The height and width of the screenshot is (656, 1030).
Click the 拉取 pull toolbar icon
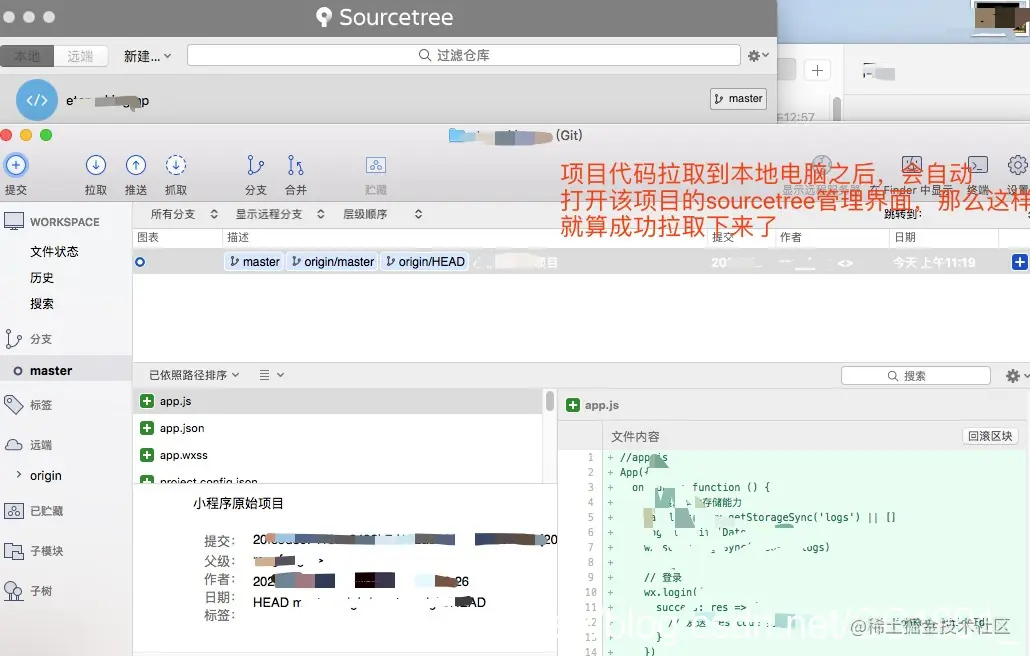(x=96, y=165)
